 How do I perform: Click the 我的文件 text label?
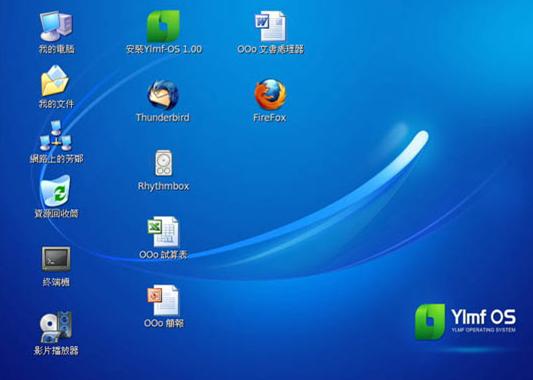56,104
